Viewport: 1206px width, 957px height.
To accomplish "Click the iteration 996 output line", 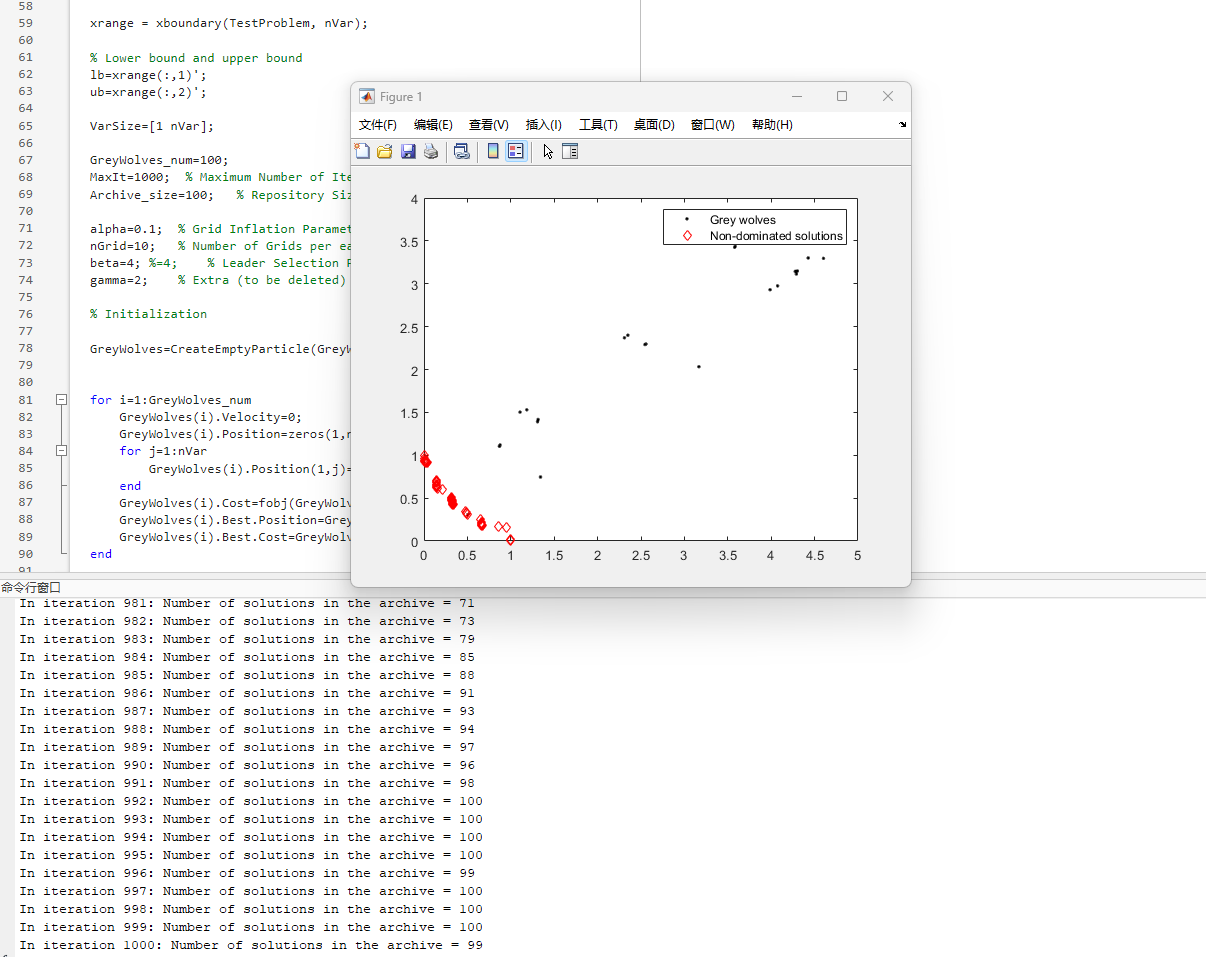I will pyautogui.click(x=247, y=873).
